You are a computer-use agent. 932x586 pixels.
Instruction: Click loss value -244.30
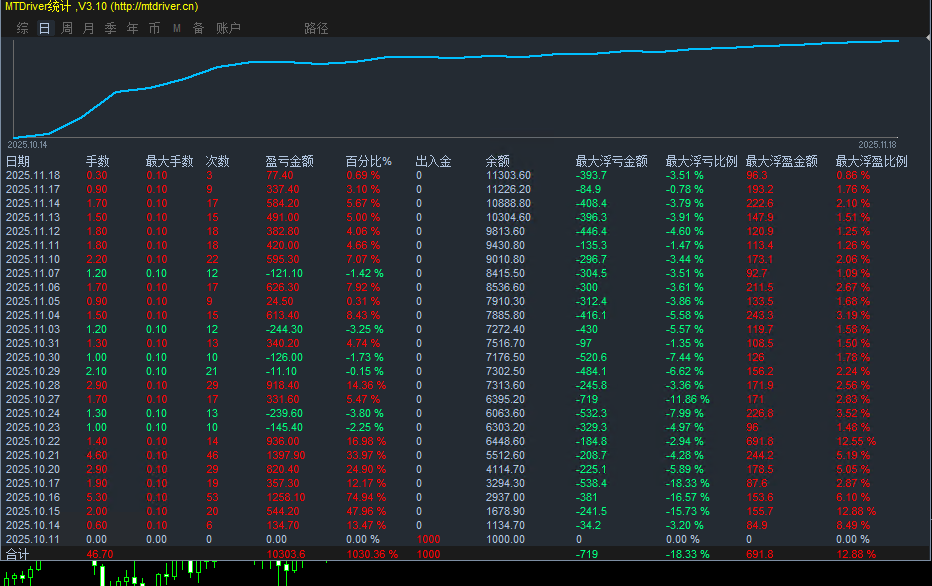click(284, 329)
